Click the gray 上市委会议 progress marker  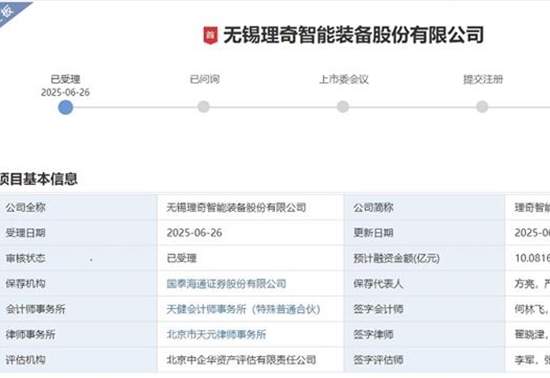pos(343,107)
